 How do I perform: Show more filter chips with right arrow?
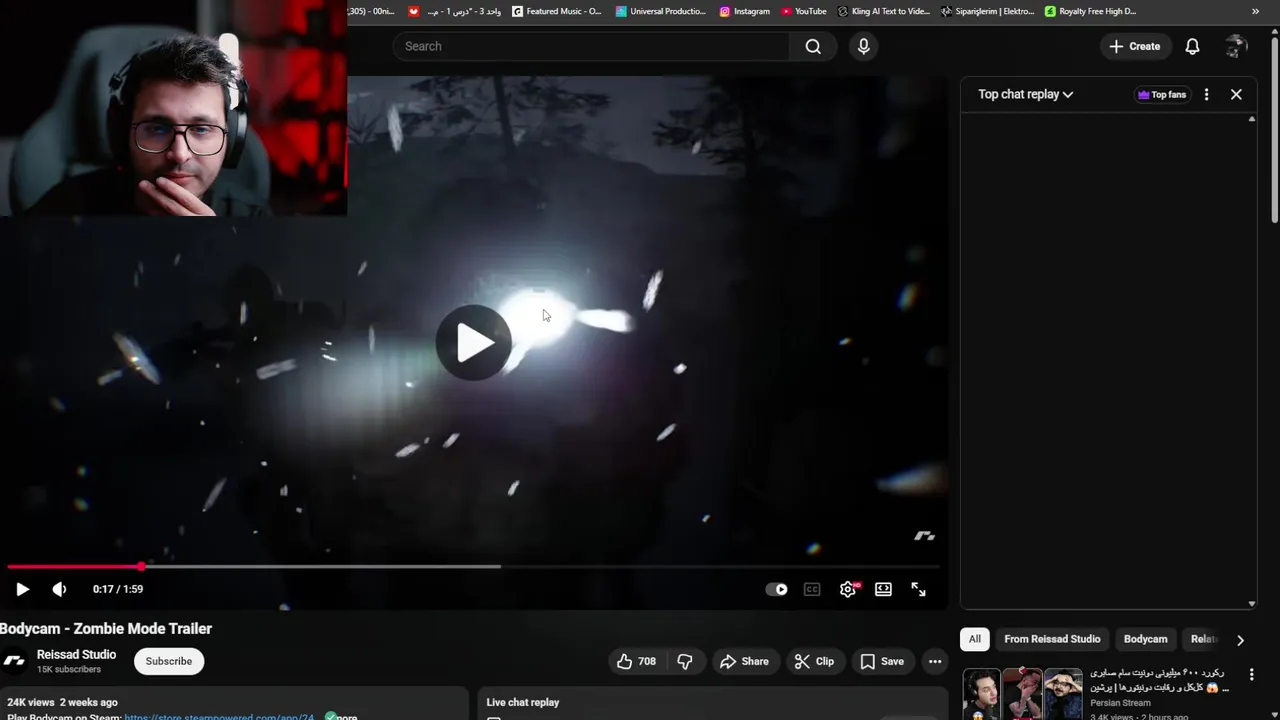click(x=1240, y=640)
